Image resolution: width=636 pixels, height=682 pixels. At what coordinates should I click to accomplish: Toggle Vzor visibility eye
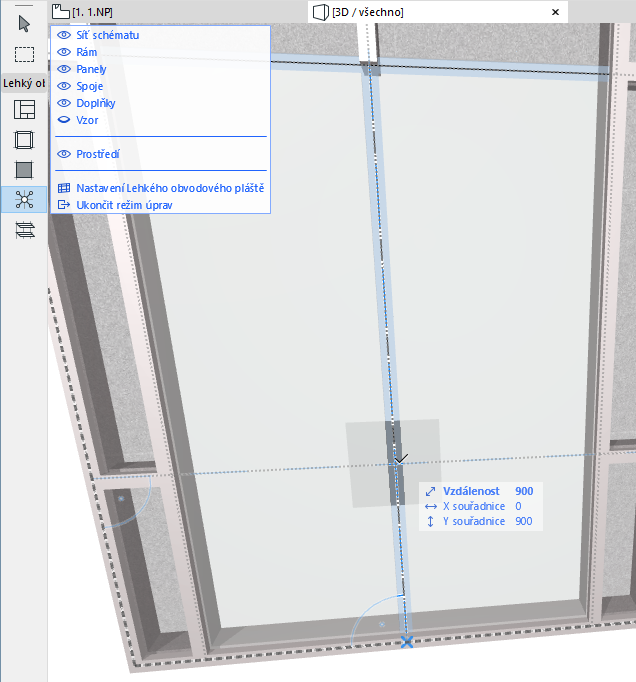[64, 120]
